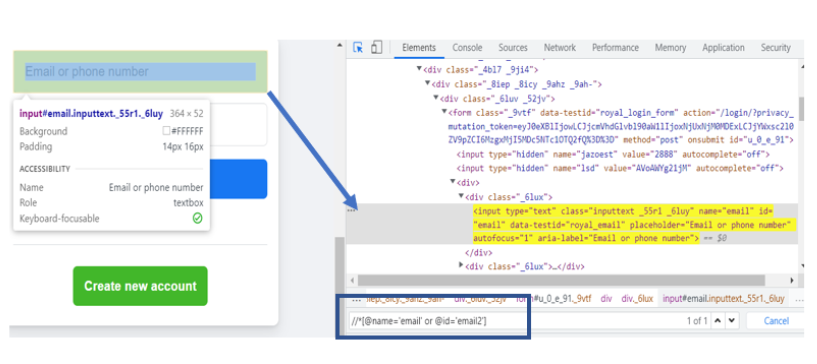Collapse the form class _9vtf node
This screenshot has height=364, width=817.
coord(444,112)
